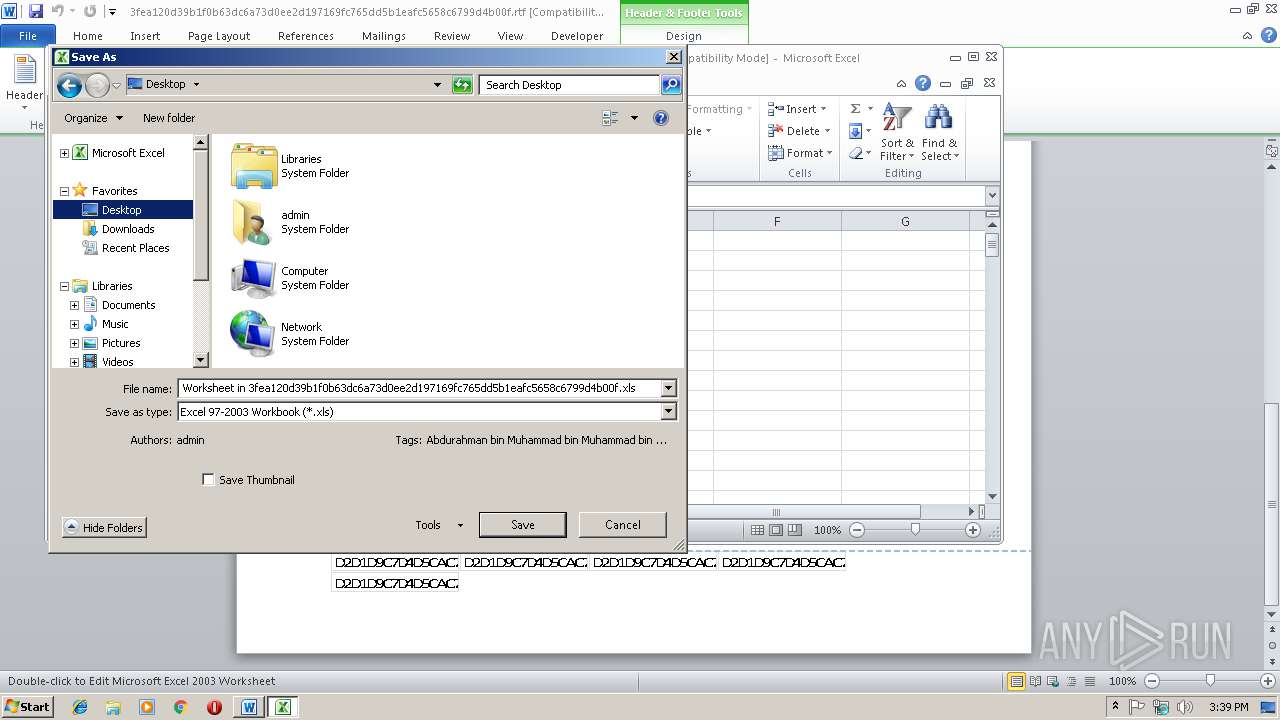This screenshot has height=720, width=1280.
Task: Select Word Full Screen Reading view icon
Action: point(1035,681)
